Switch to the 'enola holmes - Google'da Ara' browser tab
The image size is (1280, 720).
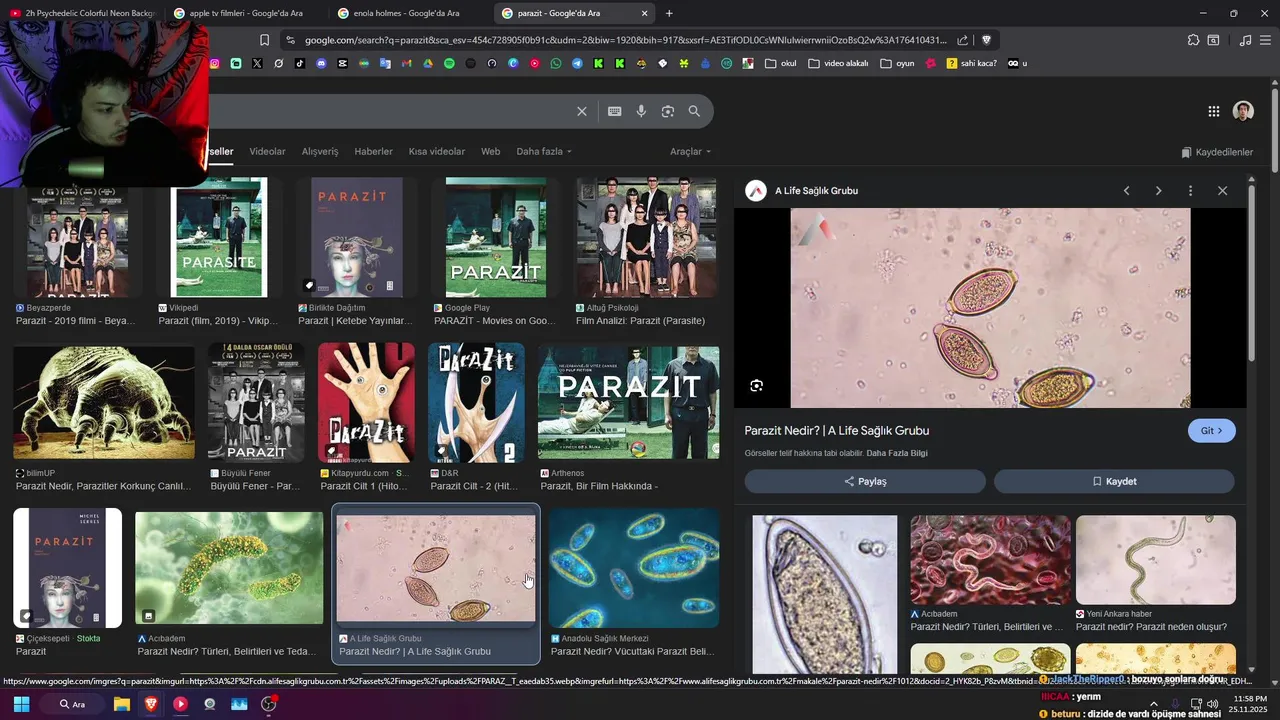[x=408, y=13]
